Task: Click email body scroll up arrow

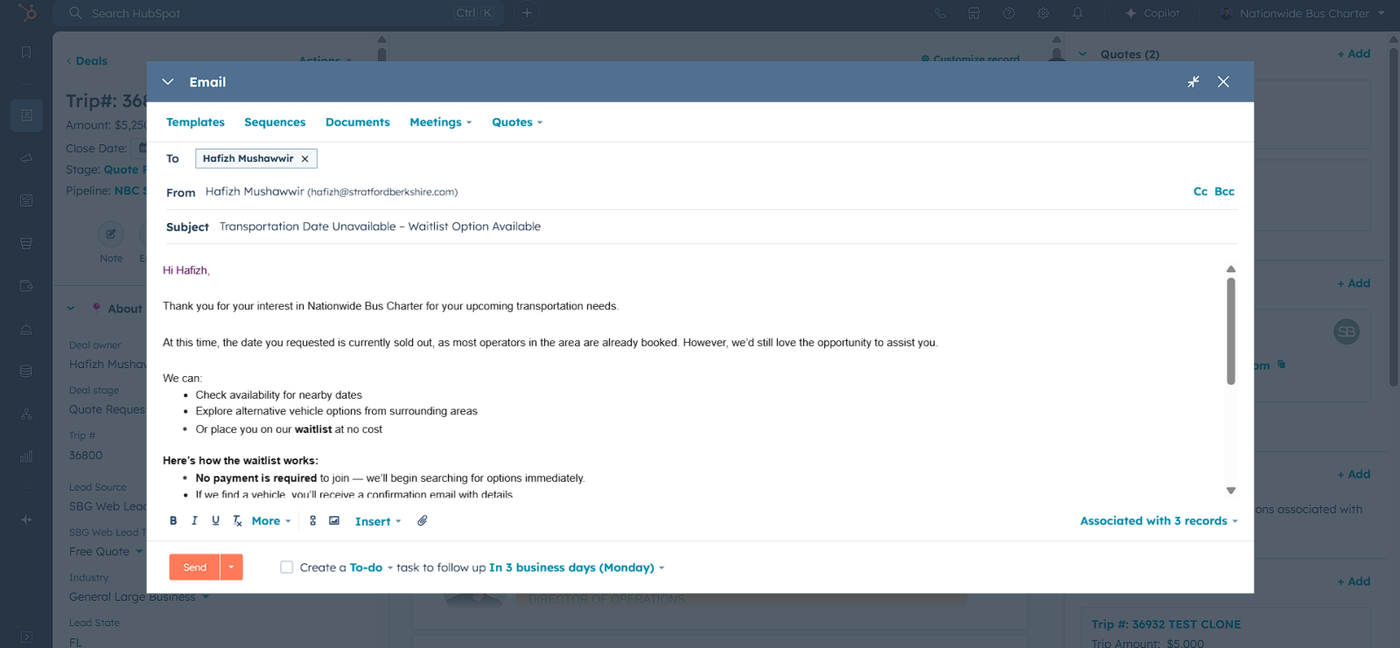Action: 1231,269
